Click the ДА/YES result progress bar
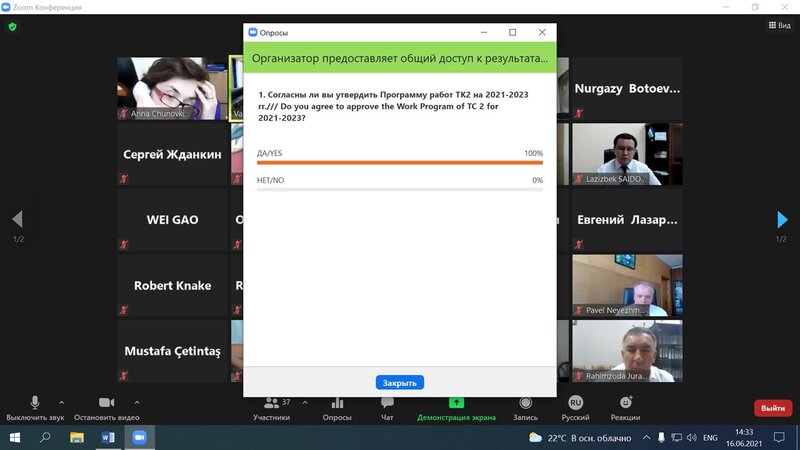 pyautogui.click(x=399, y=162)
